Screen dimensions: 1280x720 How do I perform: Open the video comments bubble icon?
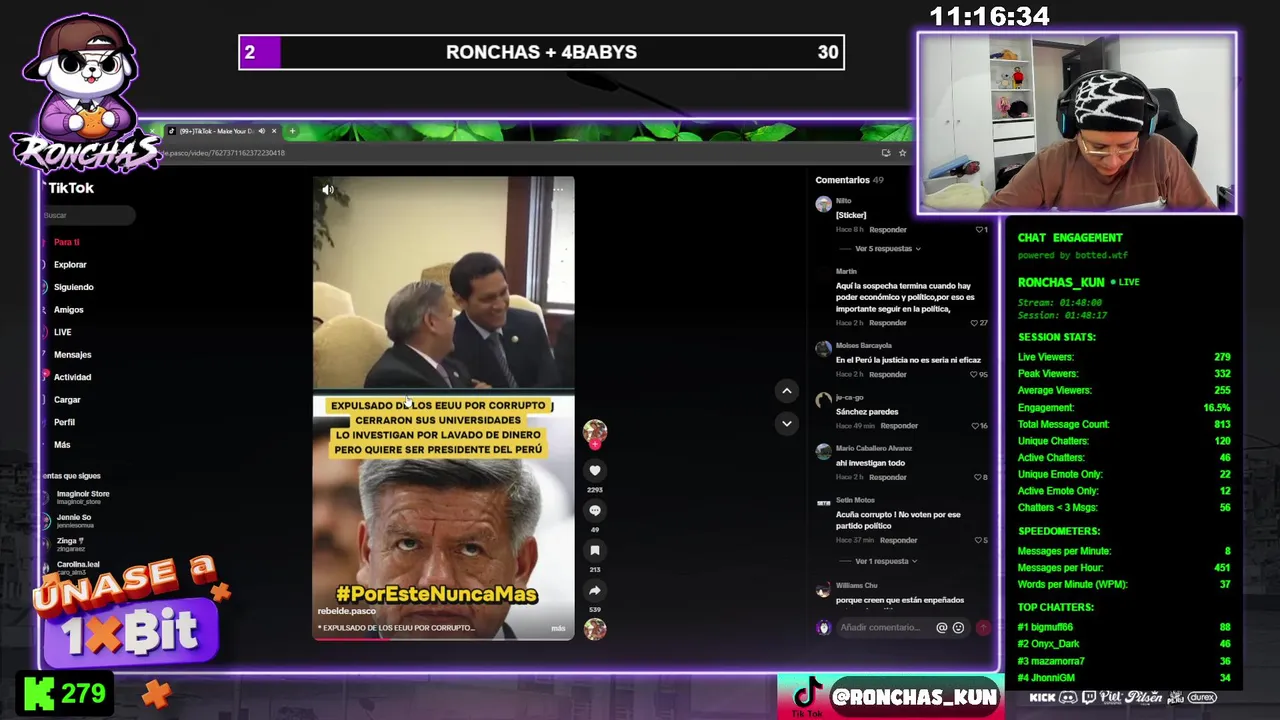(595, 510)
